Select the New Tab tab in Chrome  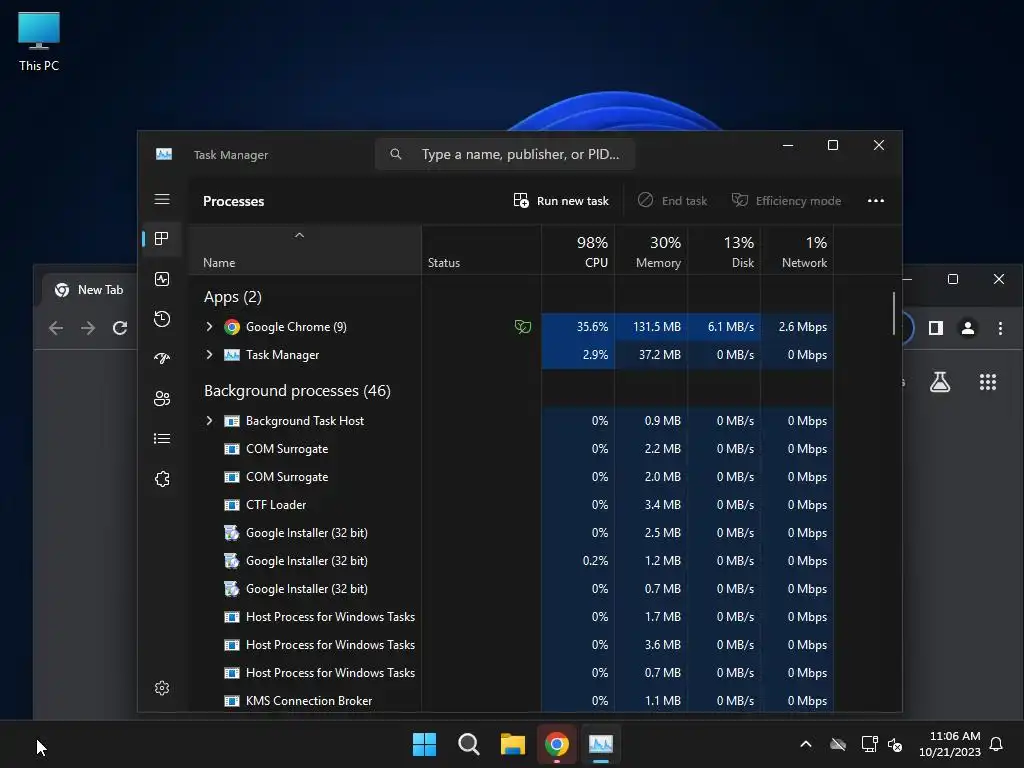[x=89, y=290]
